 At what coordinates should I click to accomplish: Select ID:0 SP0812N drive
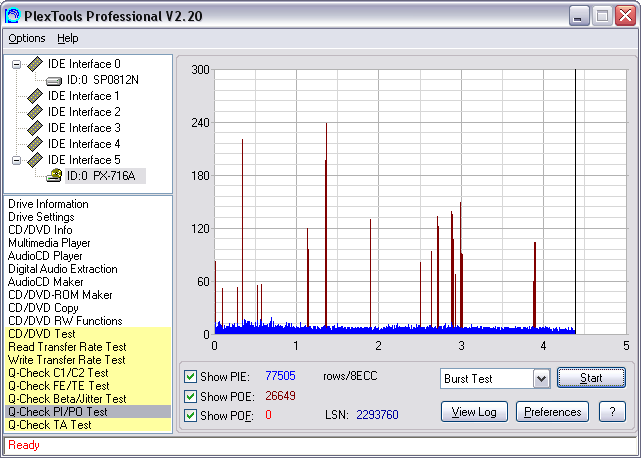pos(103,80)
